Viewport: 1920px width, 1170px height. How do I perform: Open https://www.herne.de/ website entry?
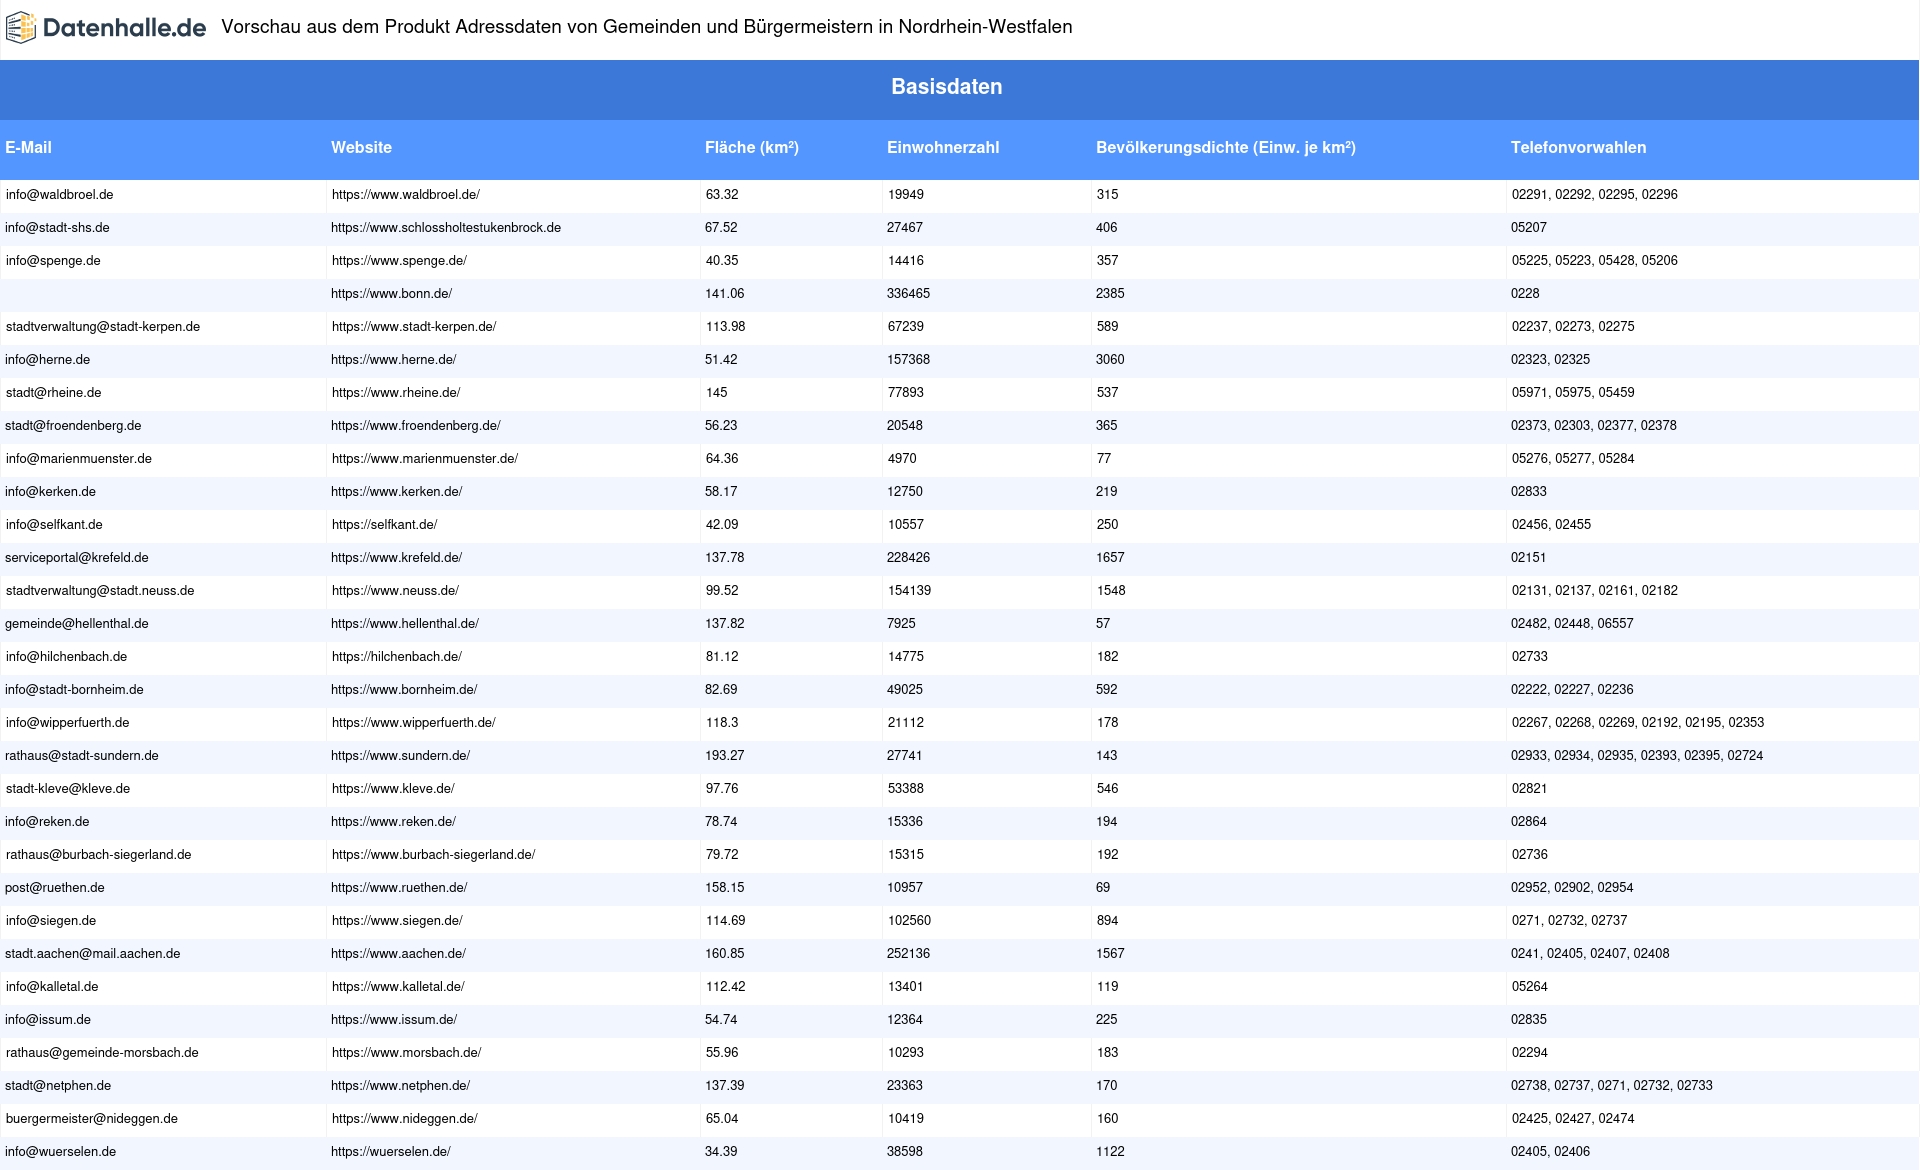[393, 360]
